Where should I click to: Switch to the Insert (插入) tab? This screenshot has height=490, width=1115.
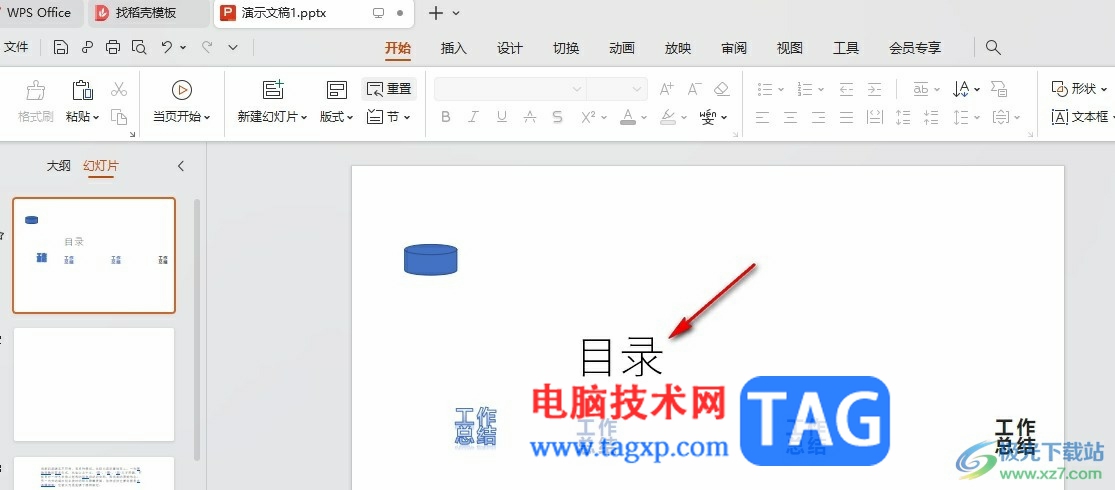pos(454,48)
